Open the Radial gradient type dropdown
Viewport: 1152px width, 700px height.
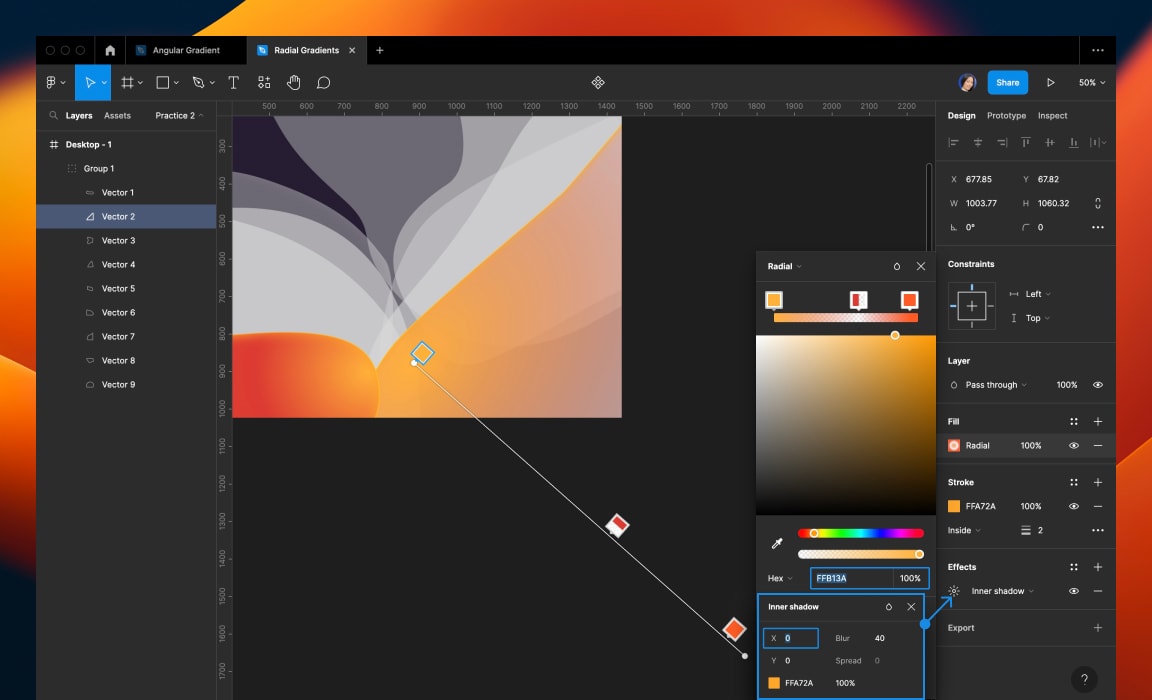[783, 266]
